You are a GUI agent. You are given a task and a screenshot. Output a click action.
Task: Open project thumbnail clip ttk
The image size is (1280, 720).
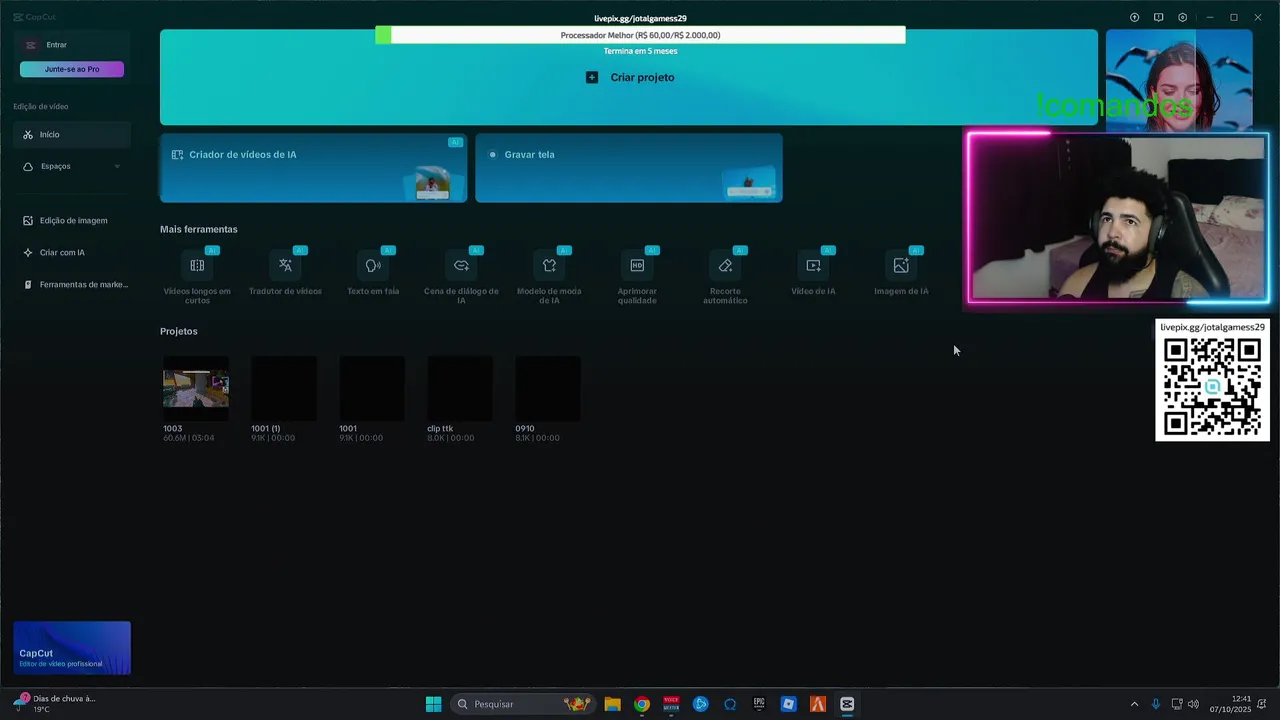[460, 388]
